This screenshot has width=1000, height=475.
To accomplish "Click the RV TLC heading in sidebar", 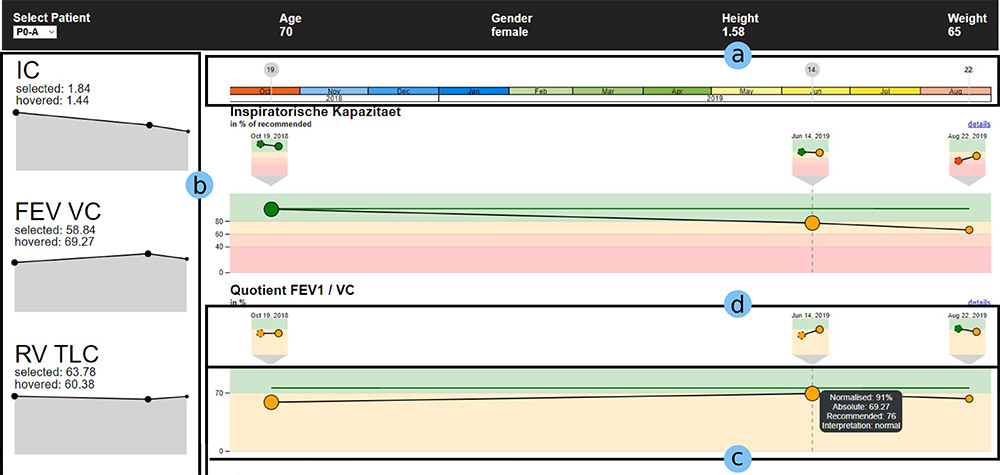I will 59,356.
